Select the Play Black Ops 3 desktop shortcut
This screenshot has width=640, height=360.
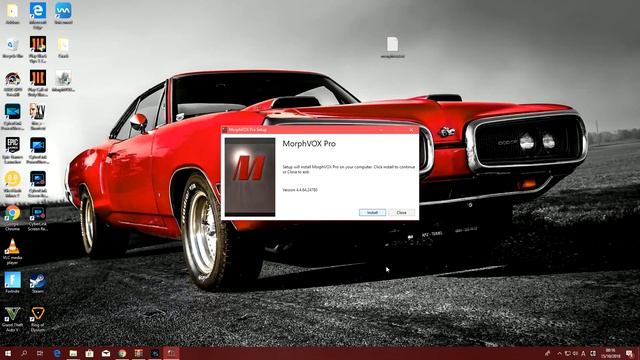38,49
